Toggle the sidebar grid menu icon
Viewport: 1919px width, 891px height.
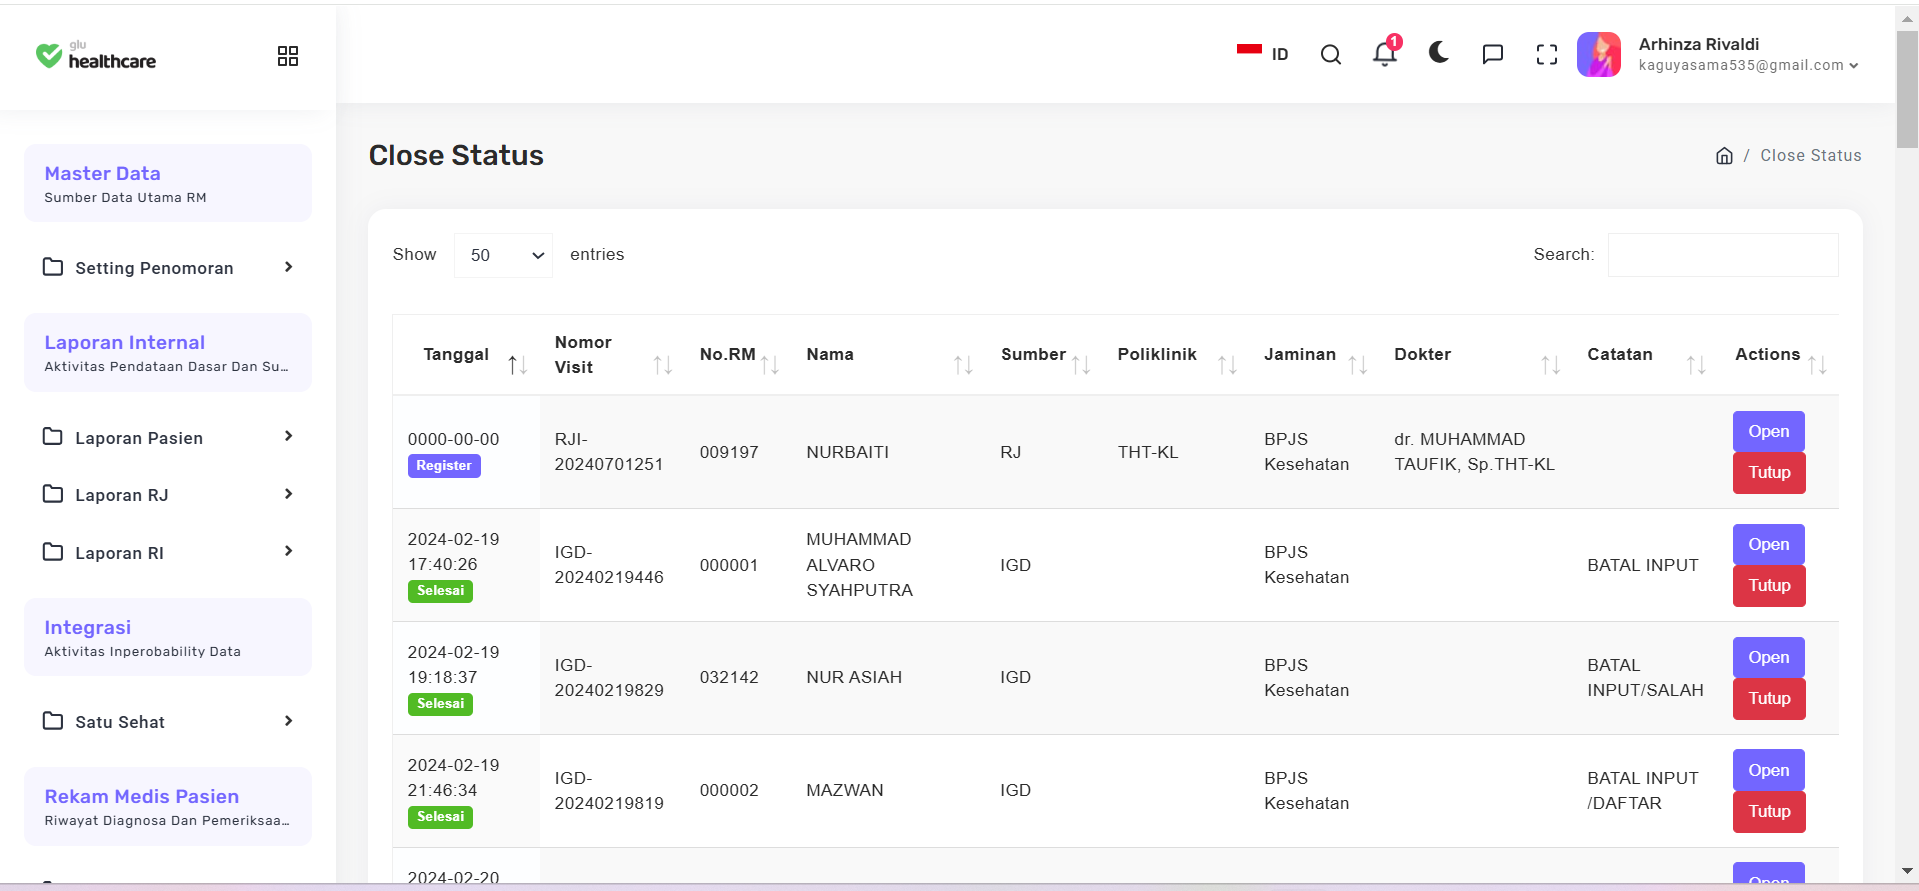click(288, 56)
